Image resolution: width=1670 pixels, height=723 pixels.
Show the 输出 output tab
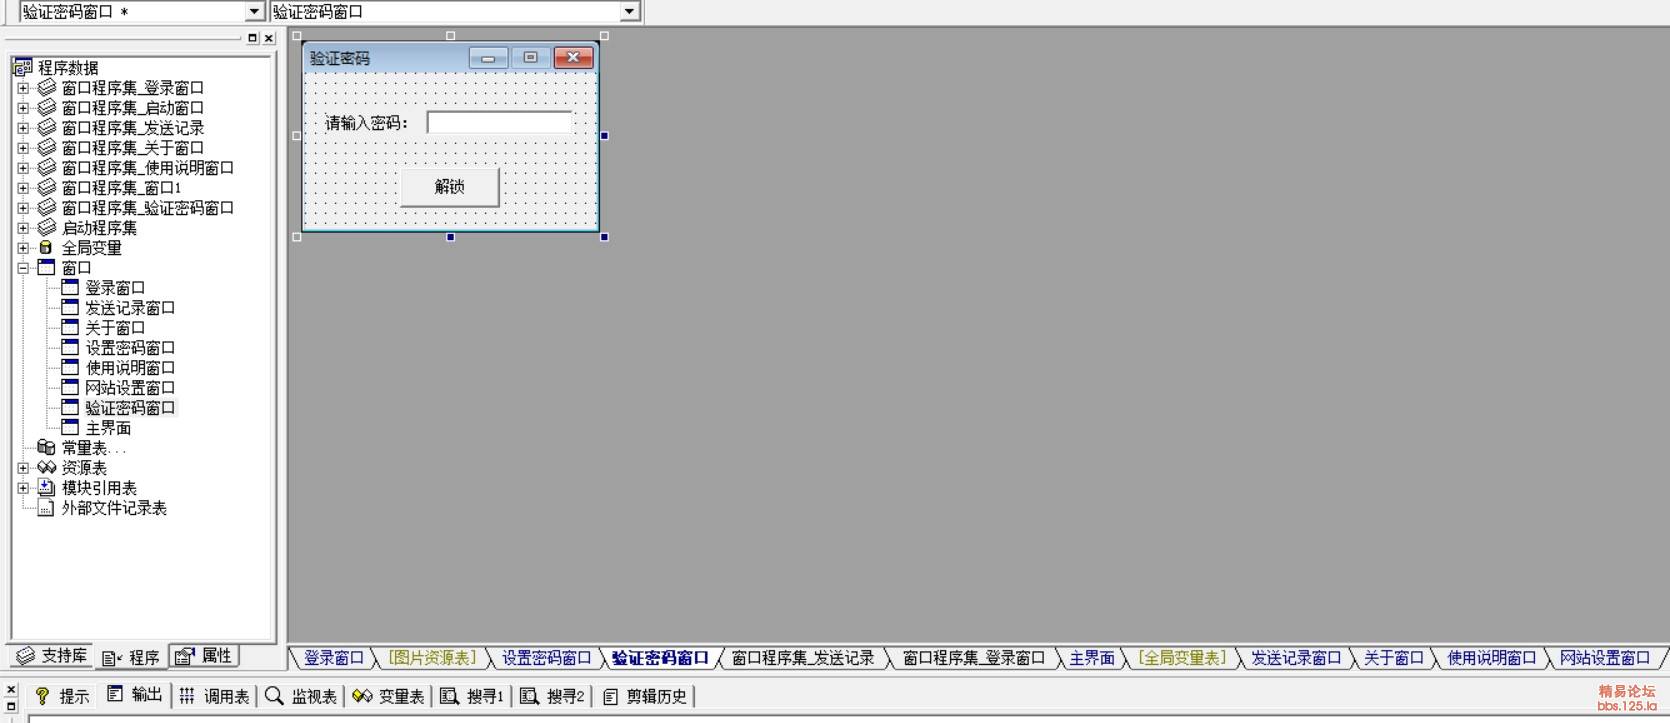[134, 695]
